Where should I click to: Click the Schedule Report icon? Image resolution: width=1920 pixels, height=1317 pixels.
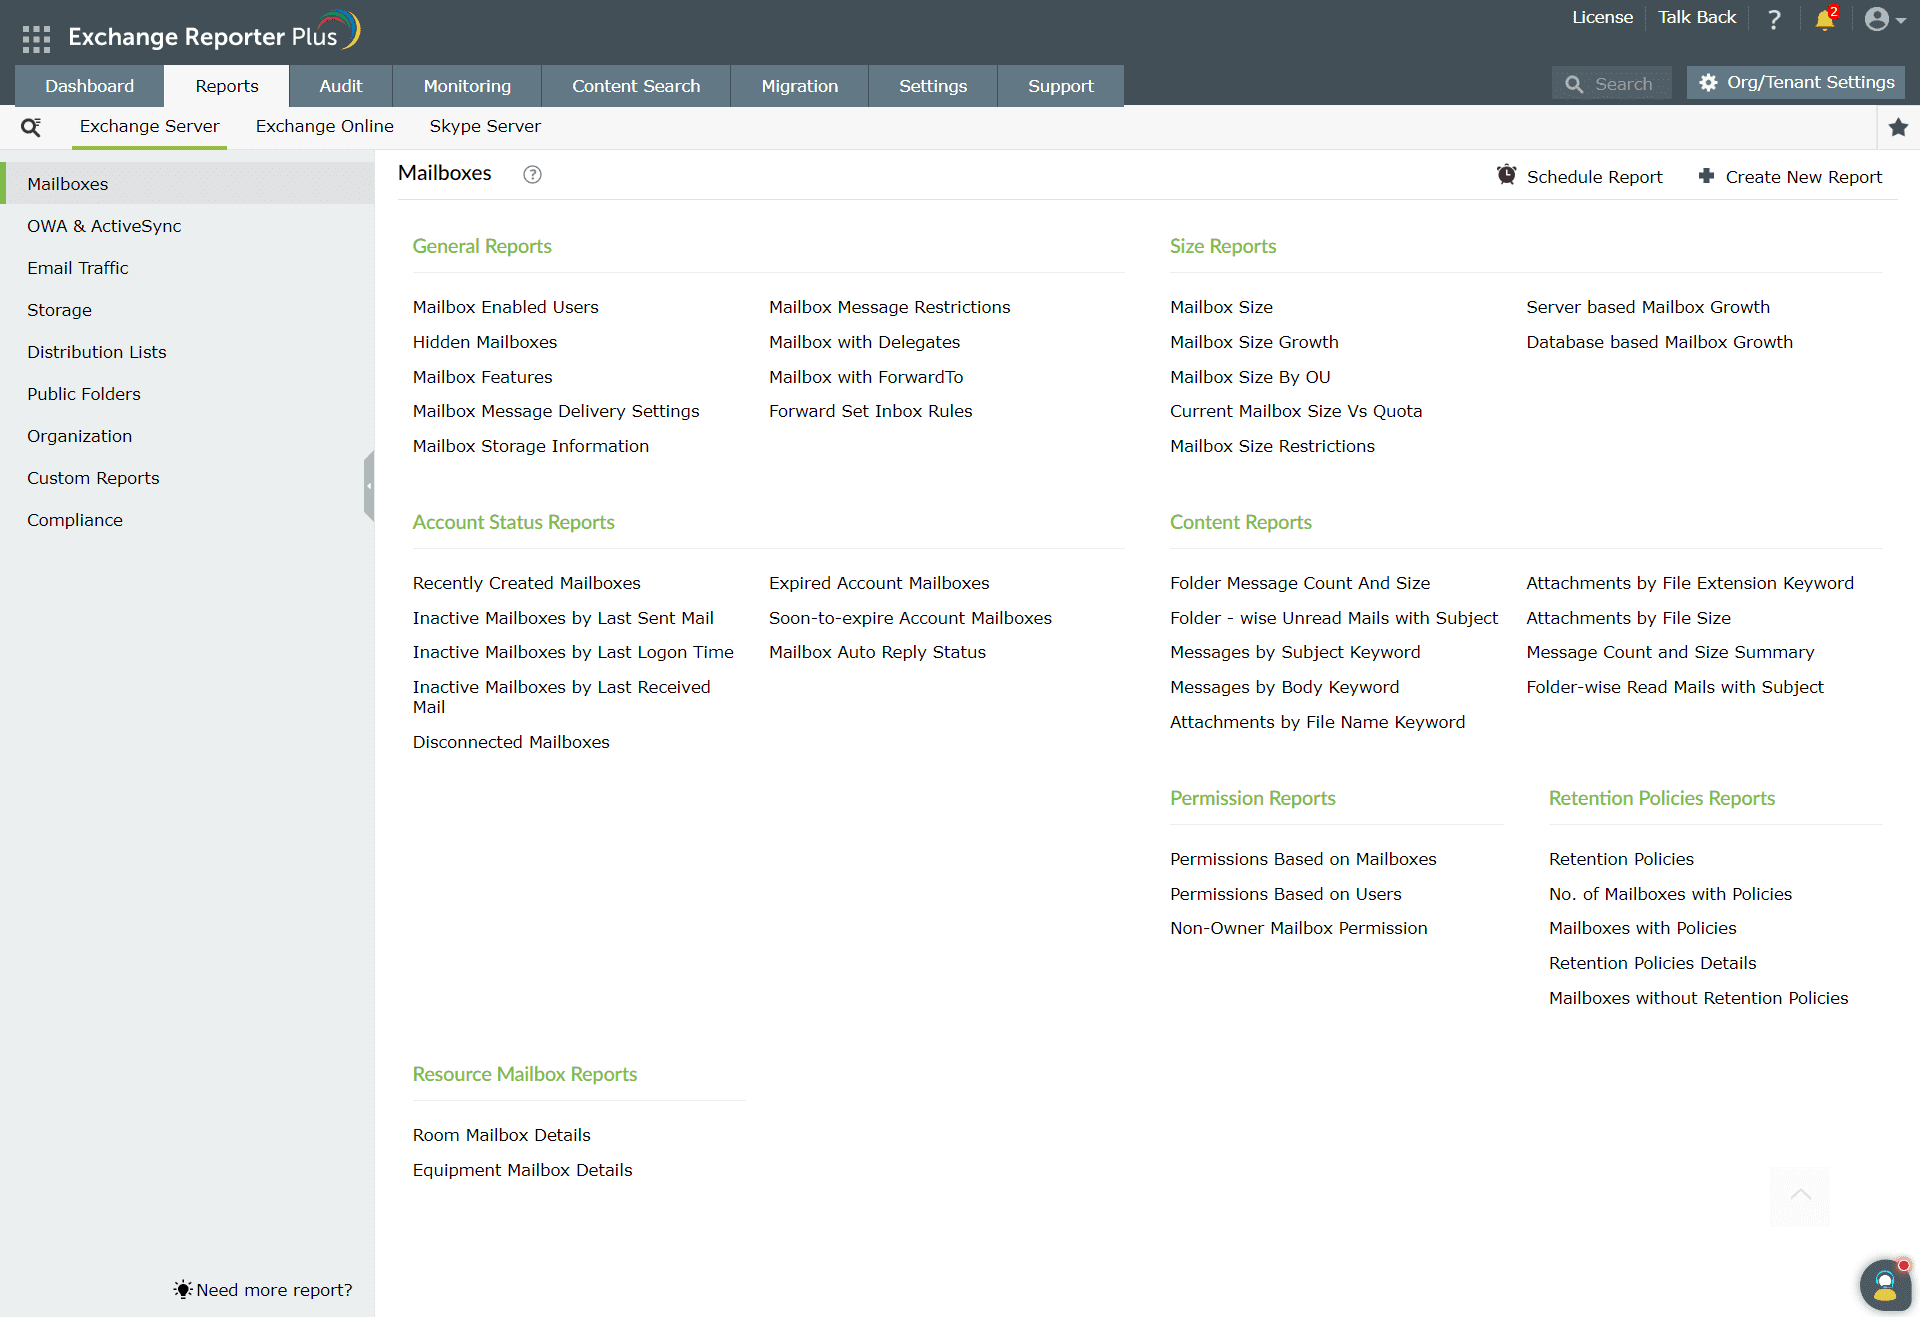pyautogui.click(x=1507, y=175)
